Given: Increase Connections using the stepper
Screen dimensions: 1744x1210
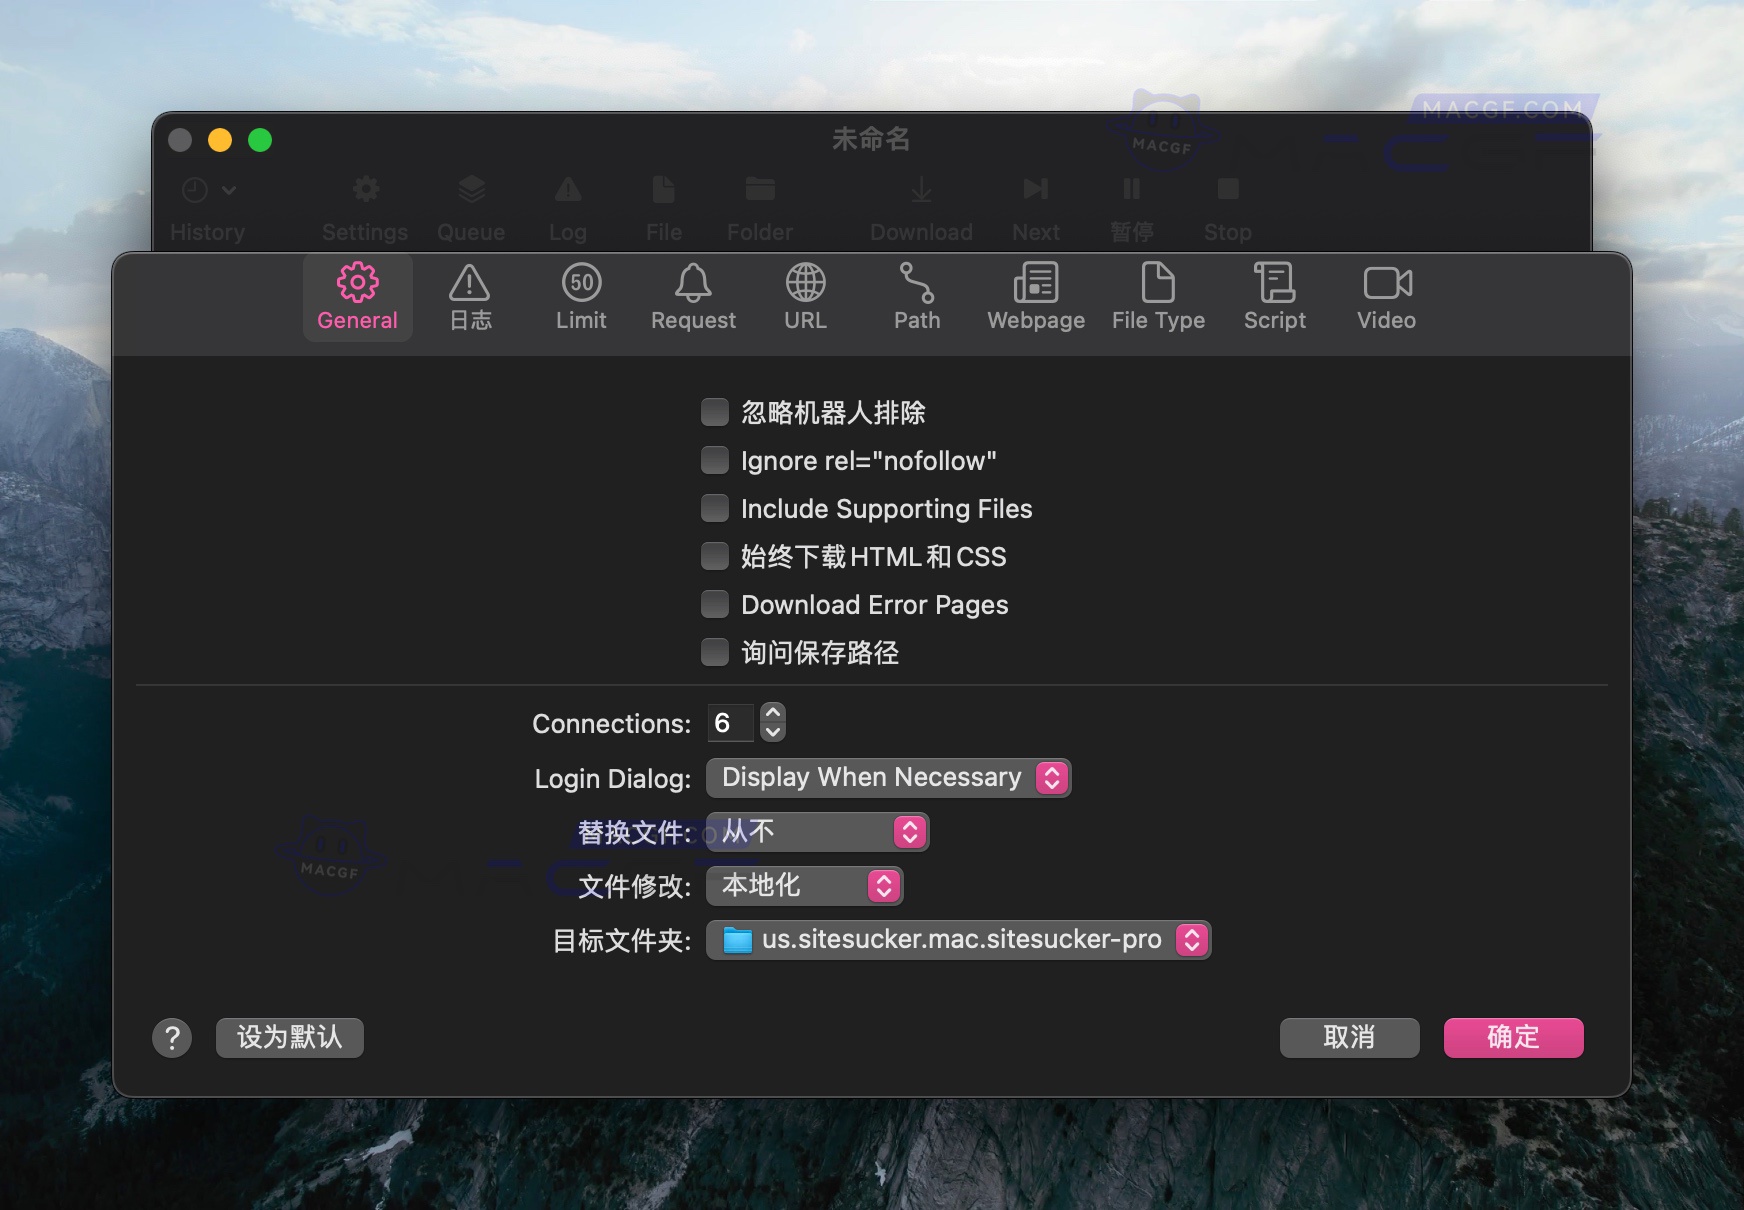Looking at the screenshot, I should (x=773, y=713).
